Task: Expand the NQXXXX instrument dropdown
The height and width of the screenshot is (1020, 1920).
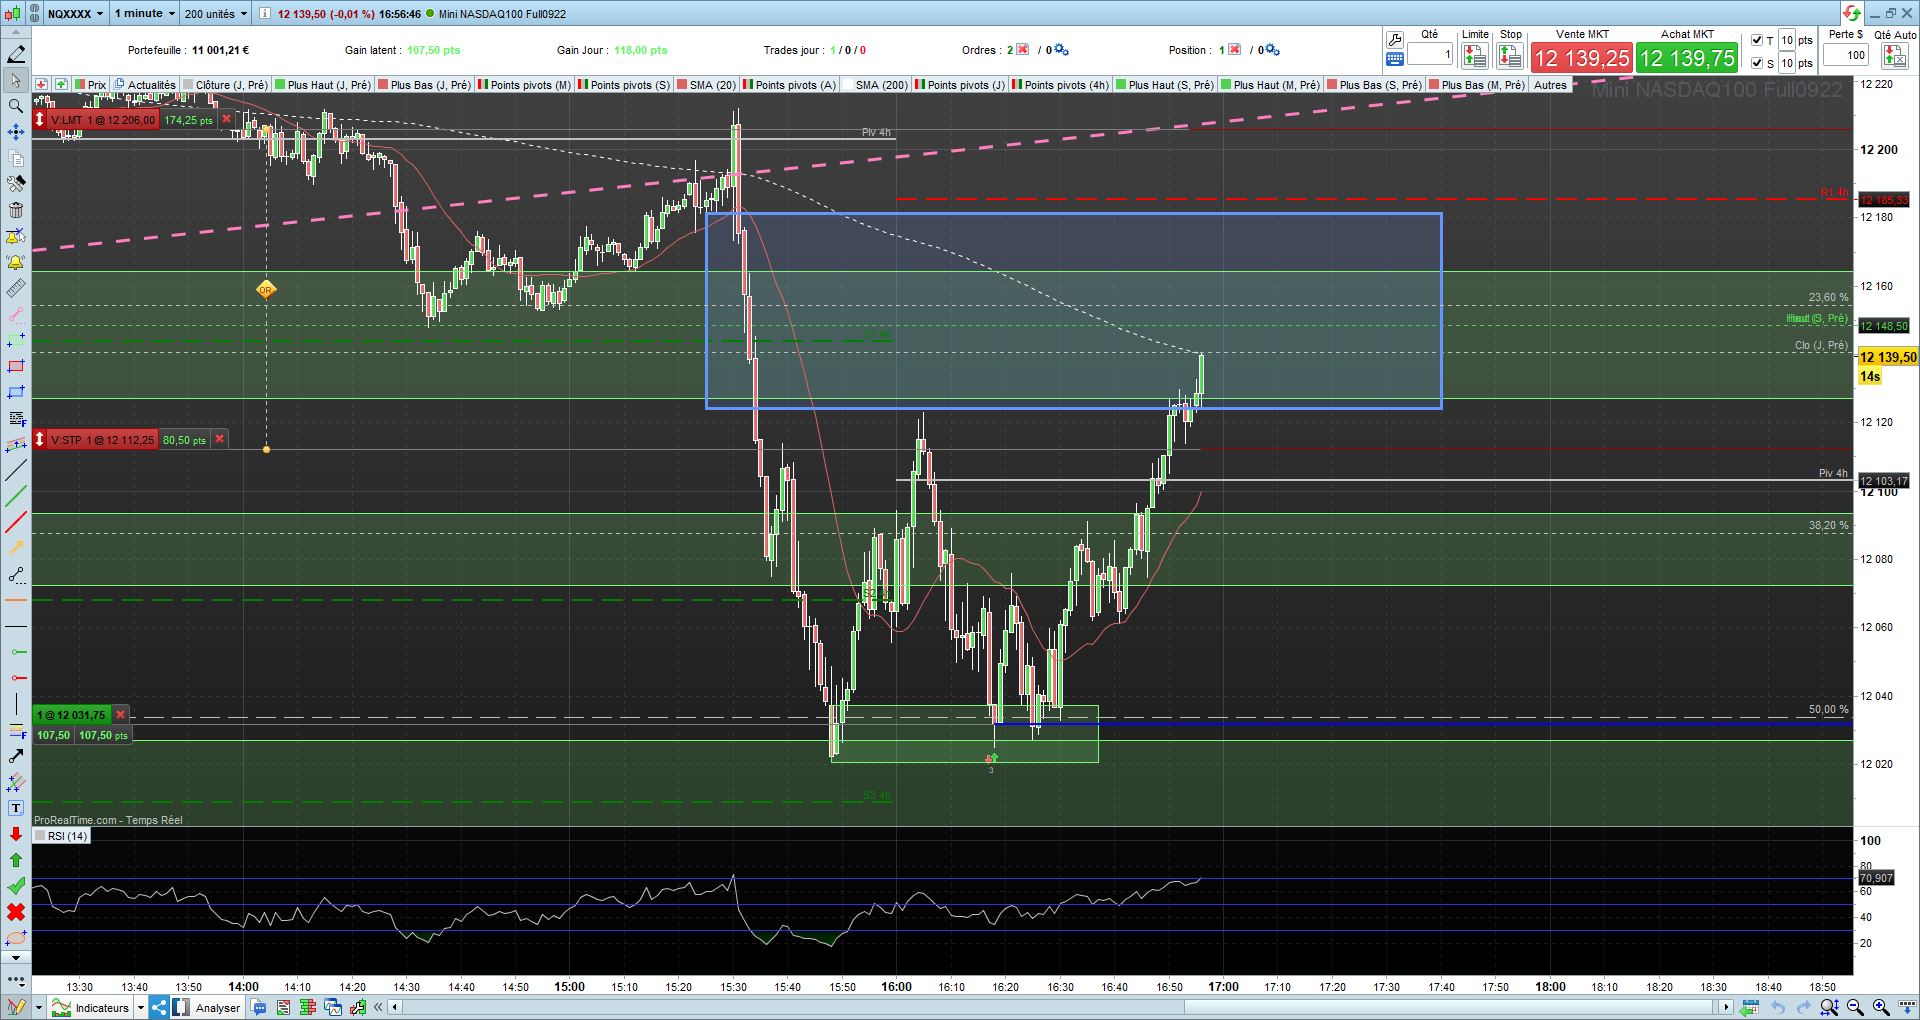Action: [x=76, y=13]
